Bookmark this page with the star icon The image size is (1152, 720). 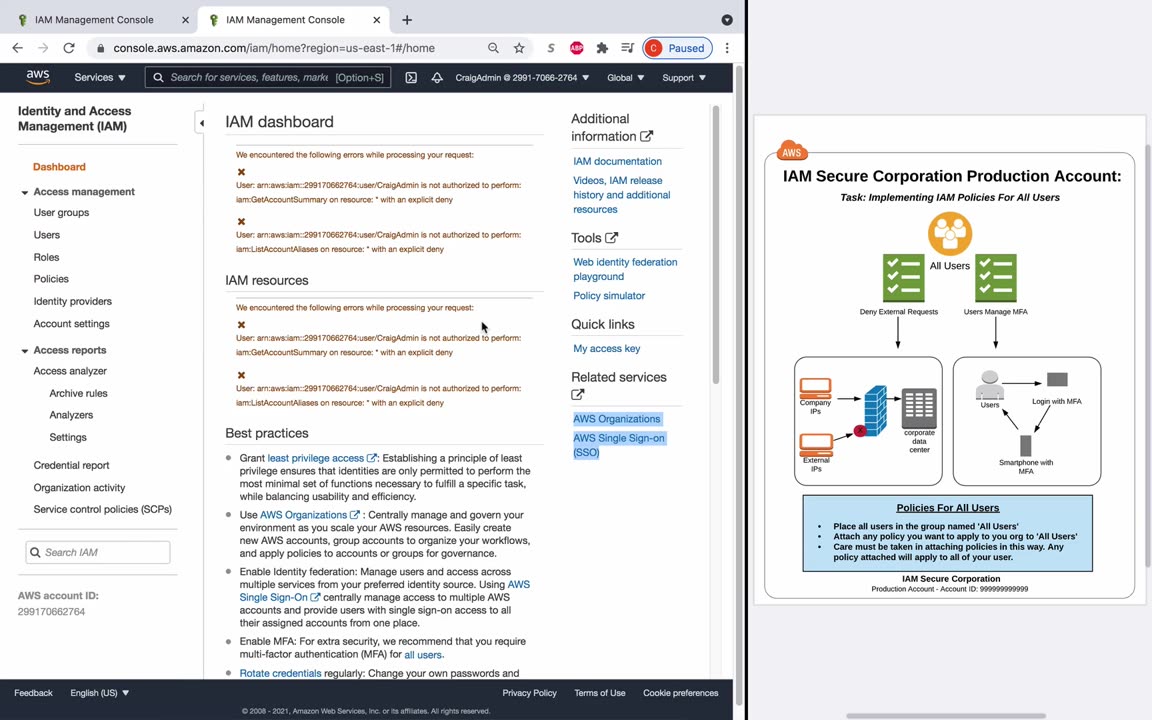(x=519, y=48)
